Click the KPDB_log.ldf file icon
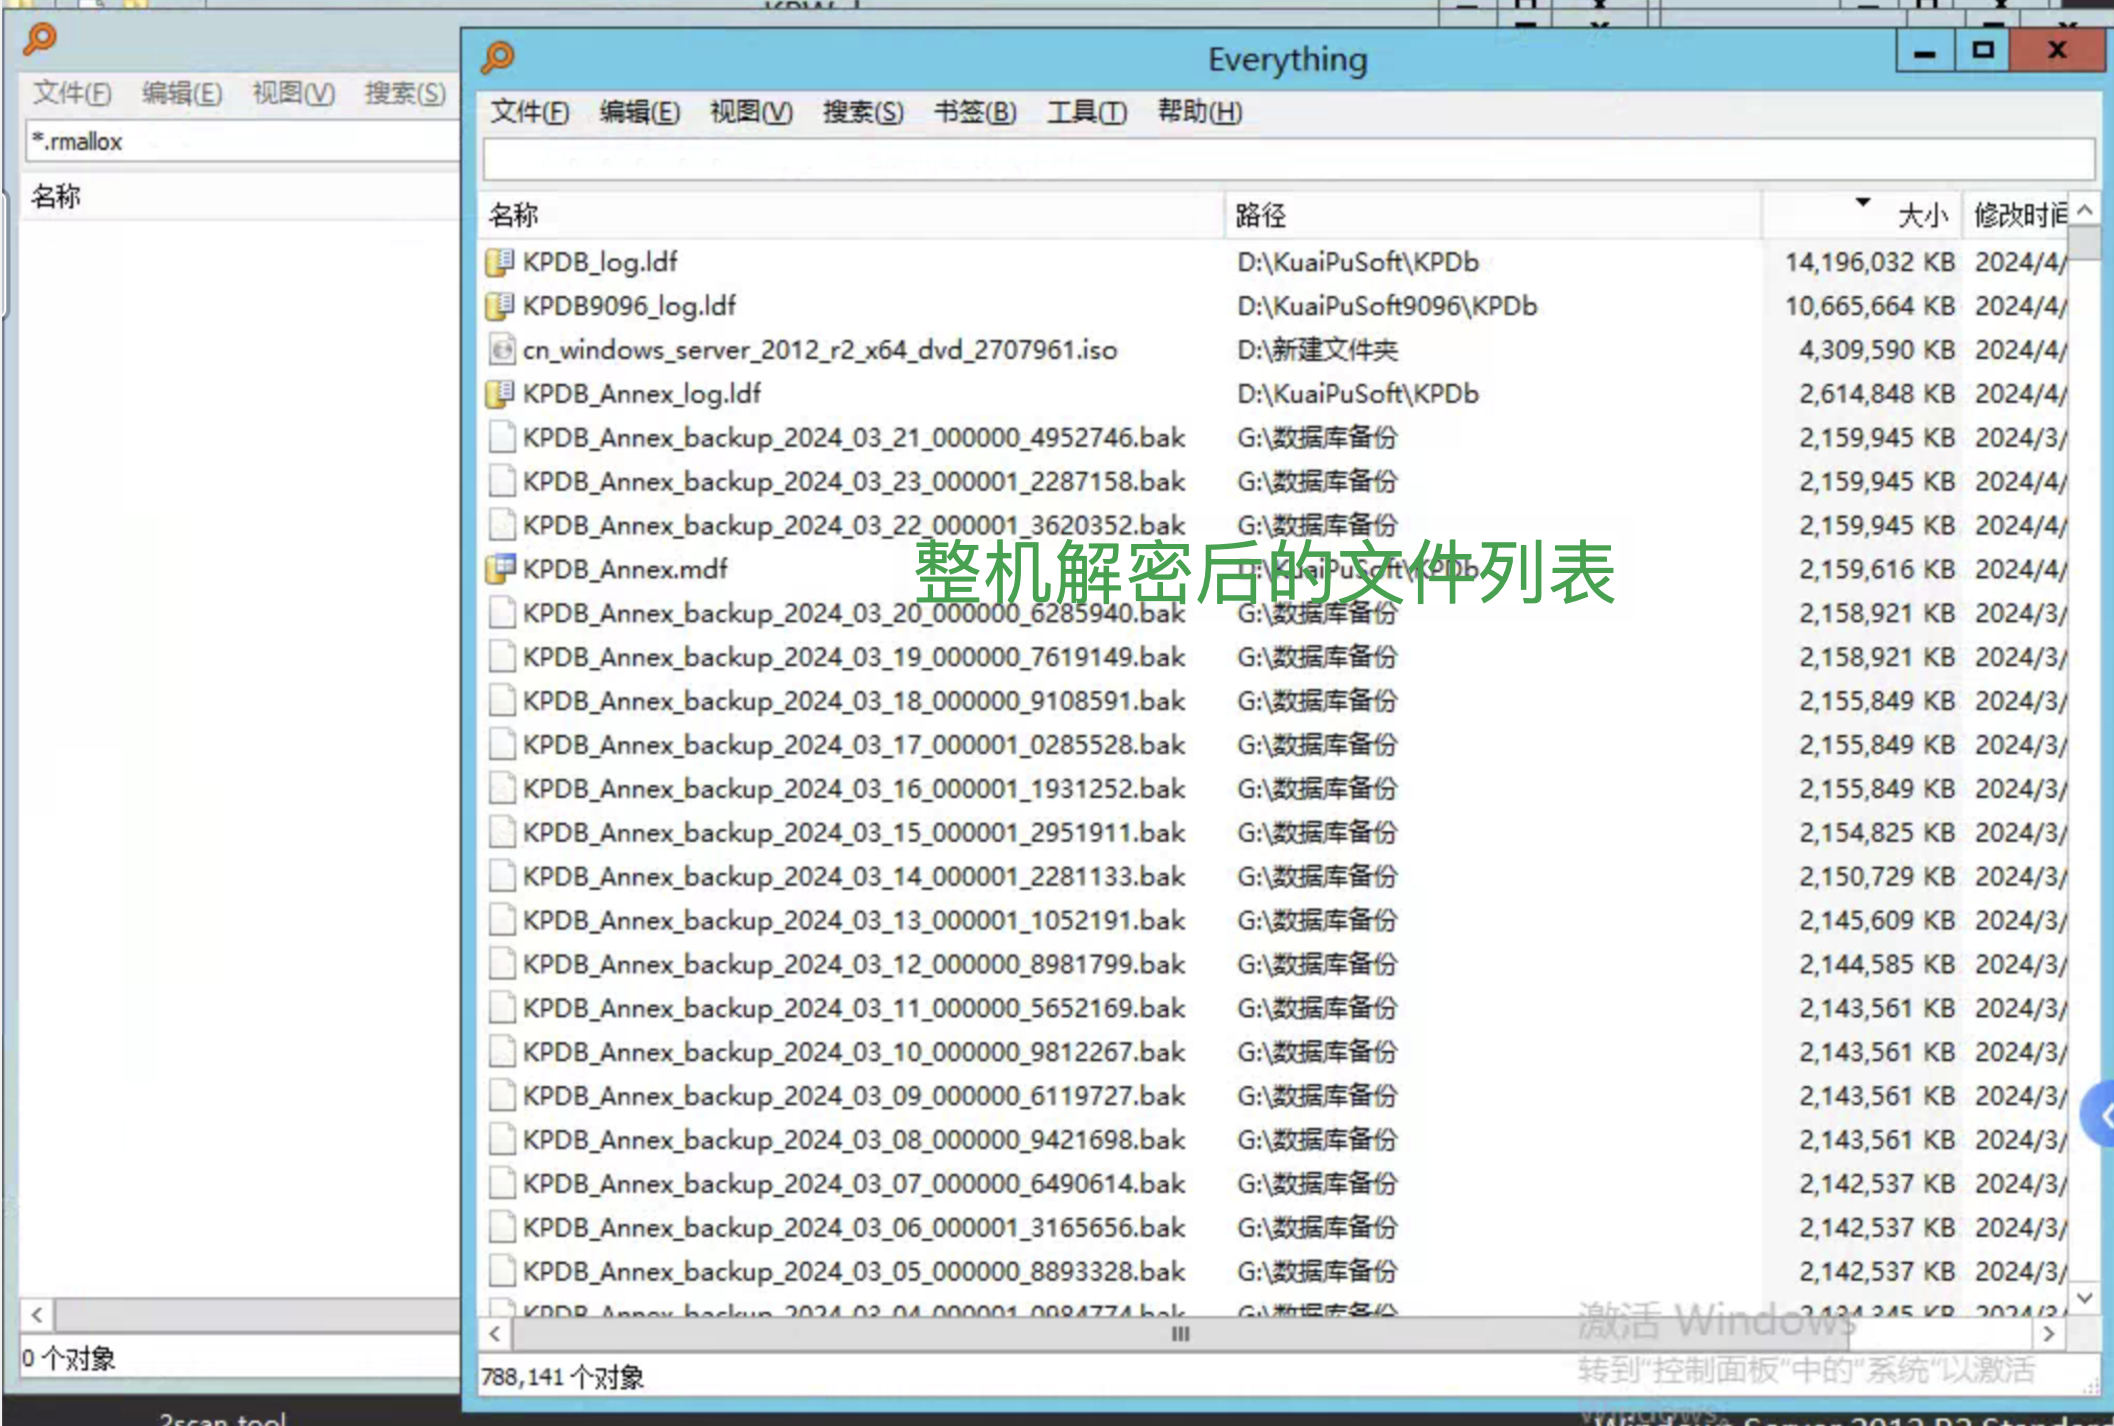Viewport: 2114px width, 1426px height. [500, 262]
